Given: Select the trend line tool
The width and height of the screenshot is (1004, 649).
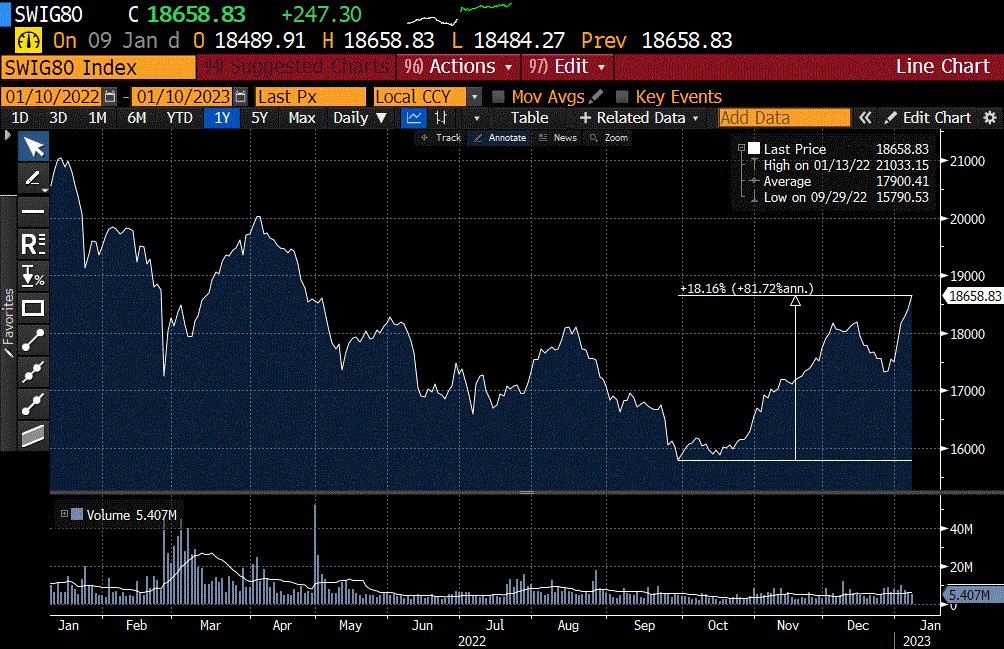Looking at the screenshot, I should pyautogui.click(x=33, y=341).
